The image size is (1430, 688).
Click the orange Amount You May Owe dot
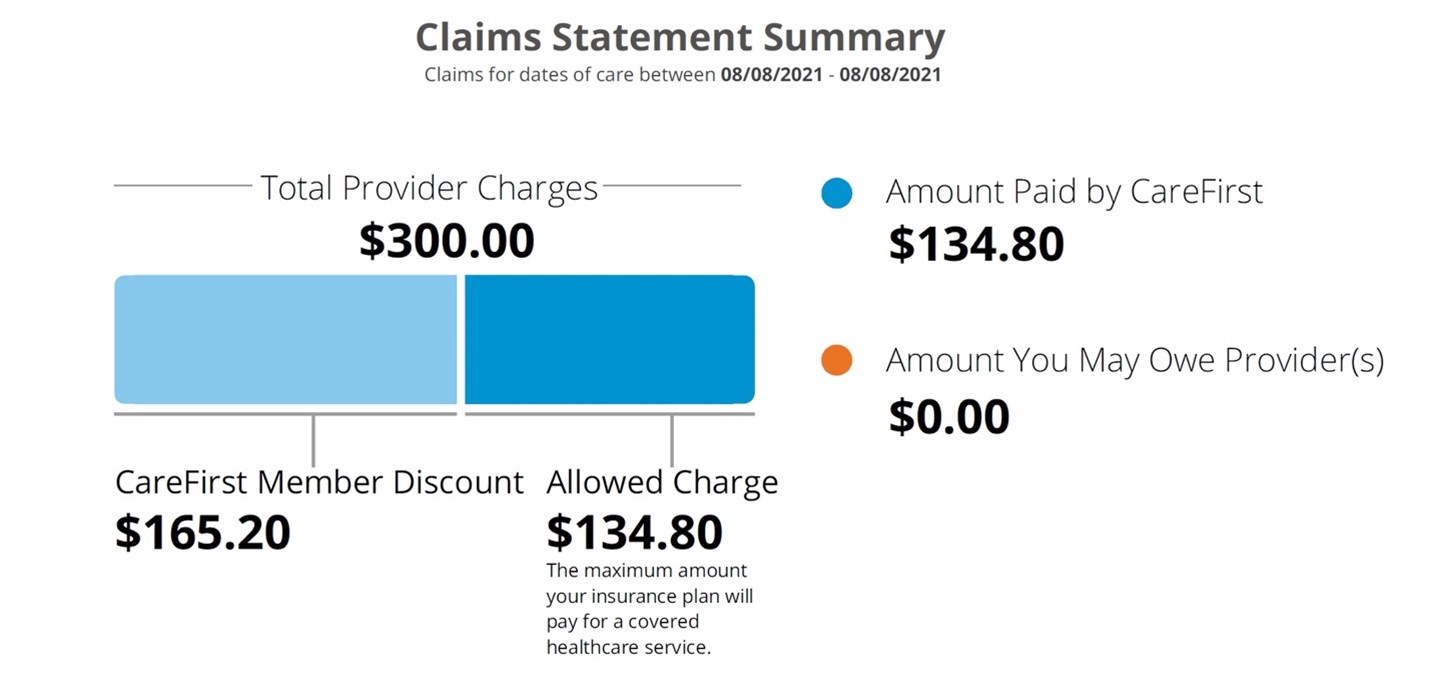point(836,360)
